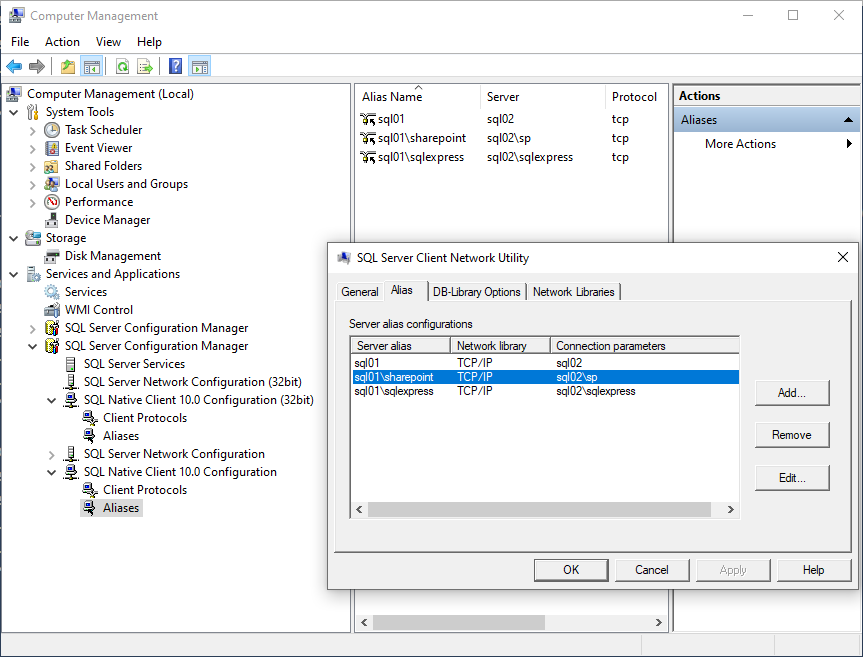Select Device Manager in the tree
Image resolution: width=863 pixels, height=657 pixels.
click(107, 220)
